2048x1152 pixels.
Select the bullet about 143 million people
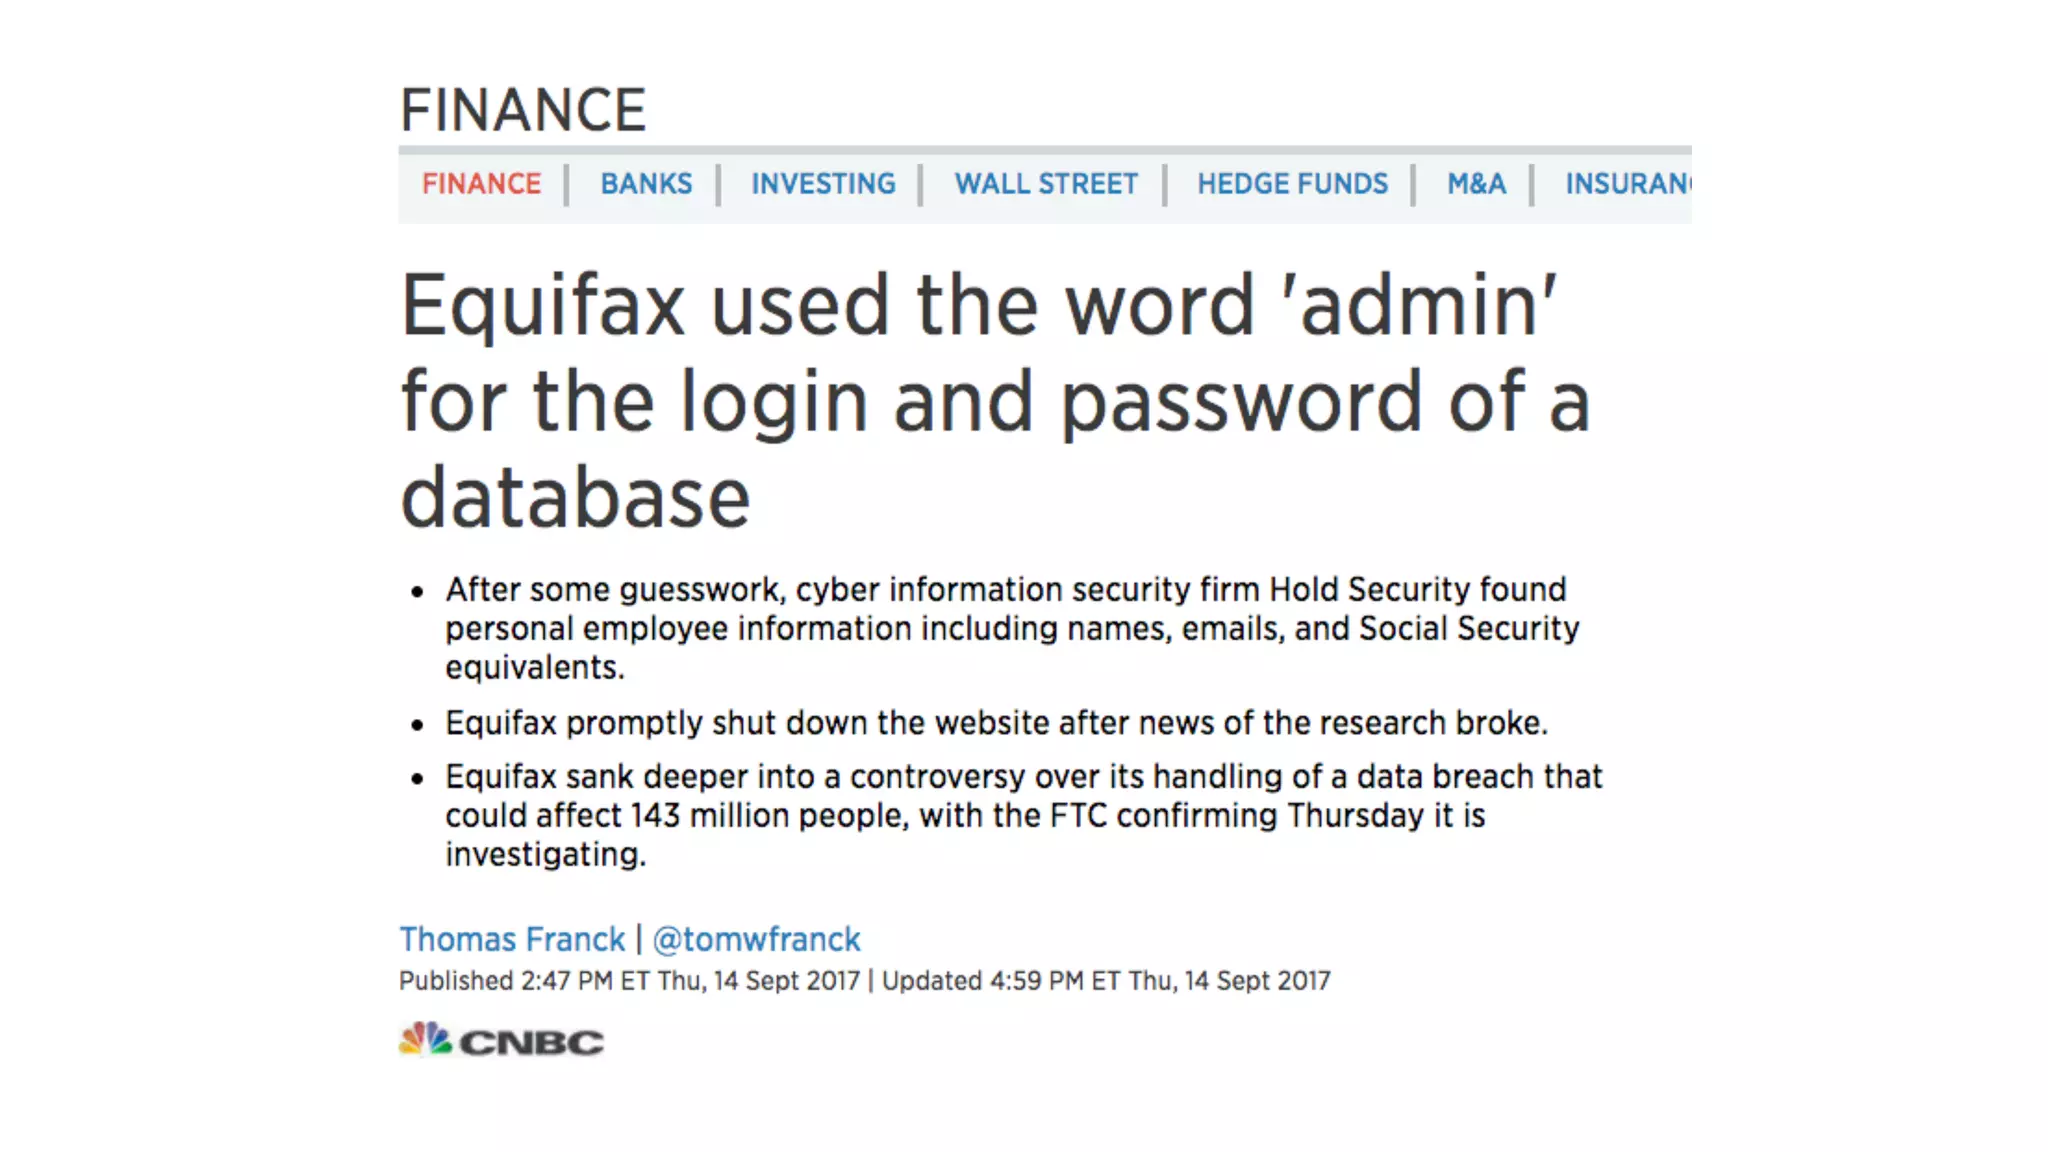click(1022, 814)
